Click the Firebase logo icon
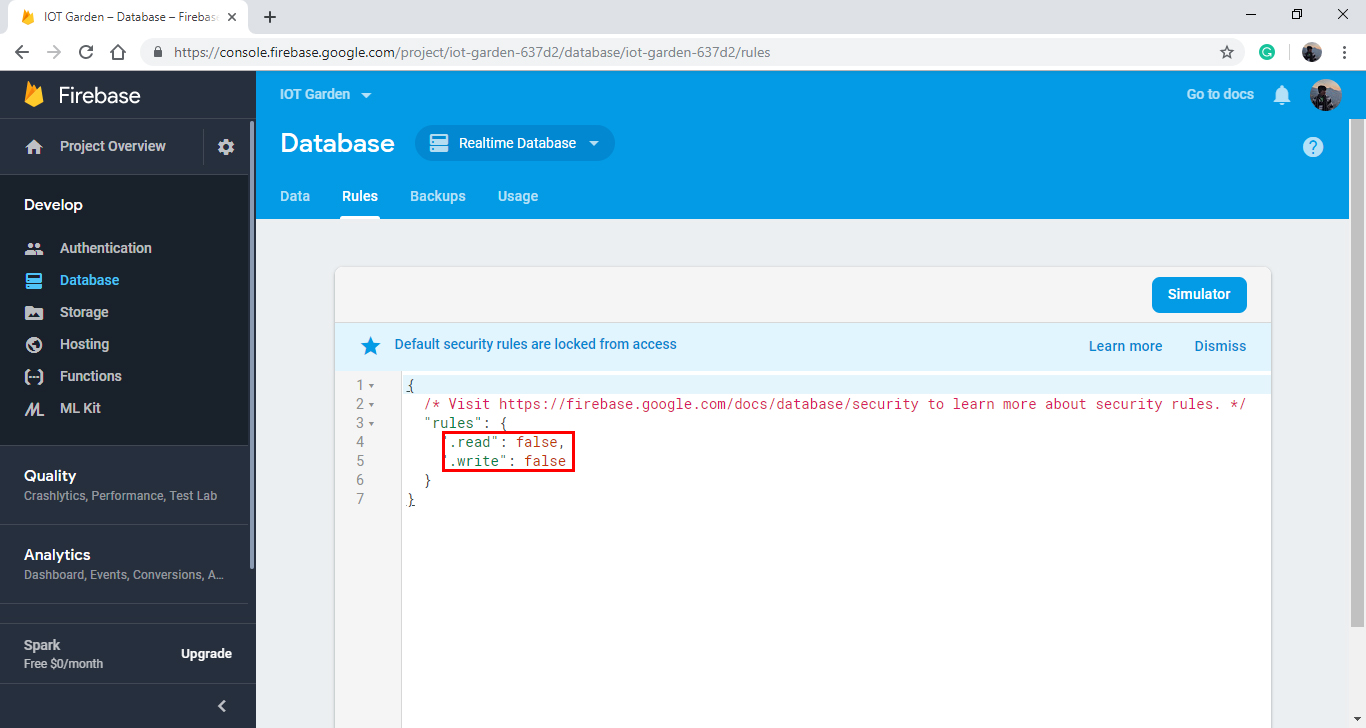 34,95
